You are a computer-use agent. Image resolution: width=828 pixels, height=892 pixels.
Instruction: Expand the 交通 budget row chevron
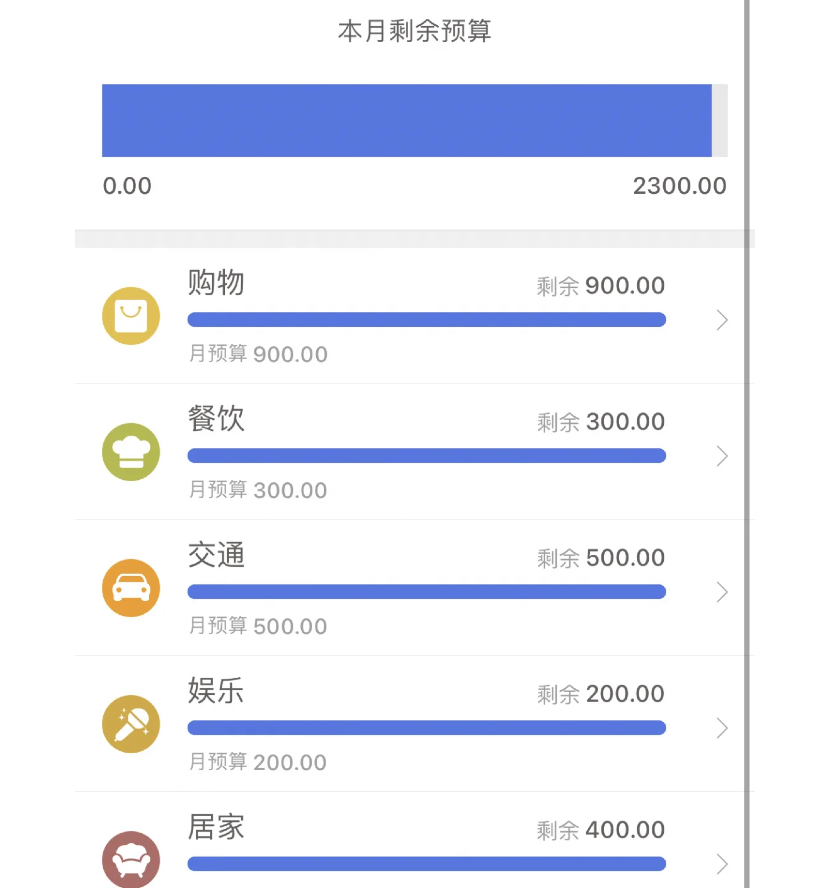point(722,592)
